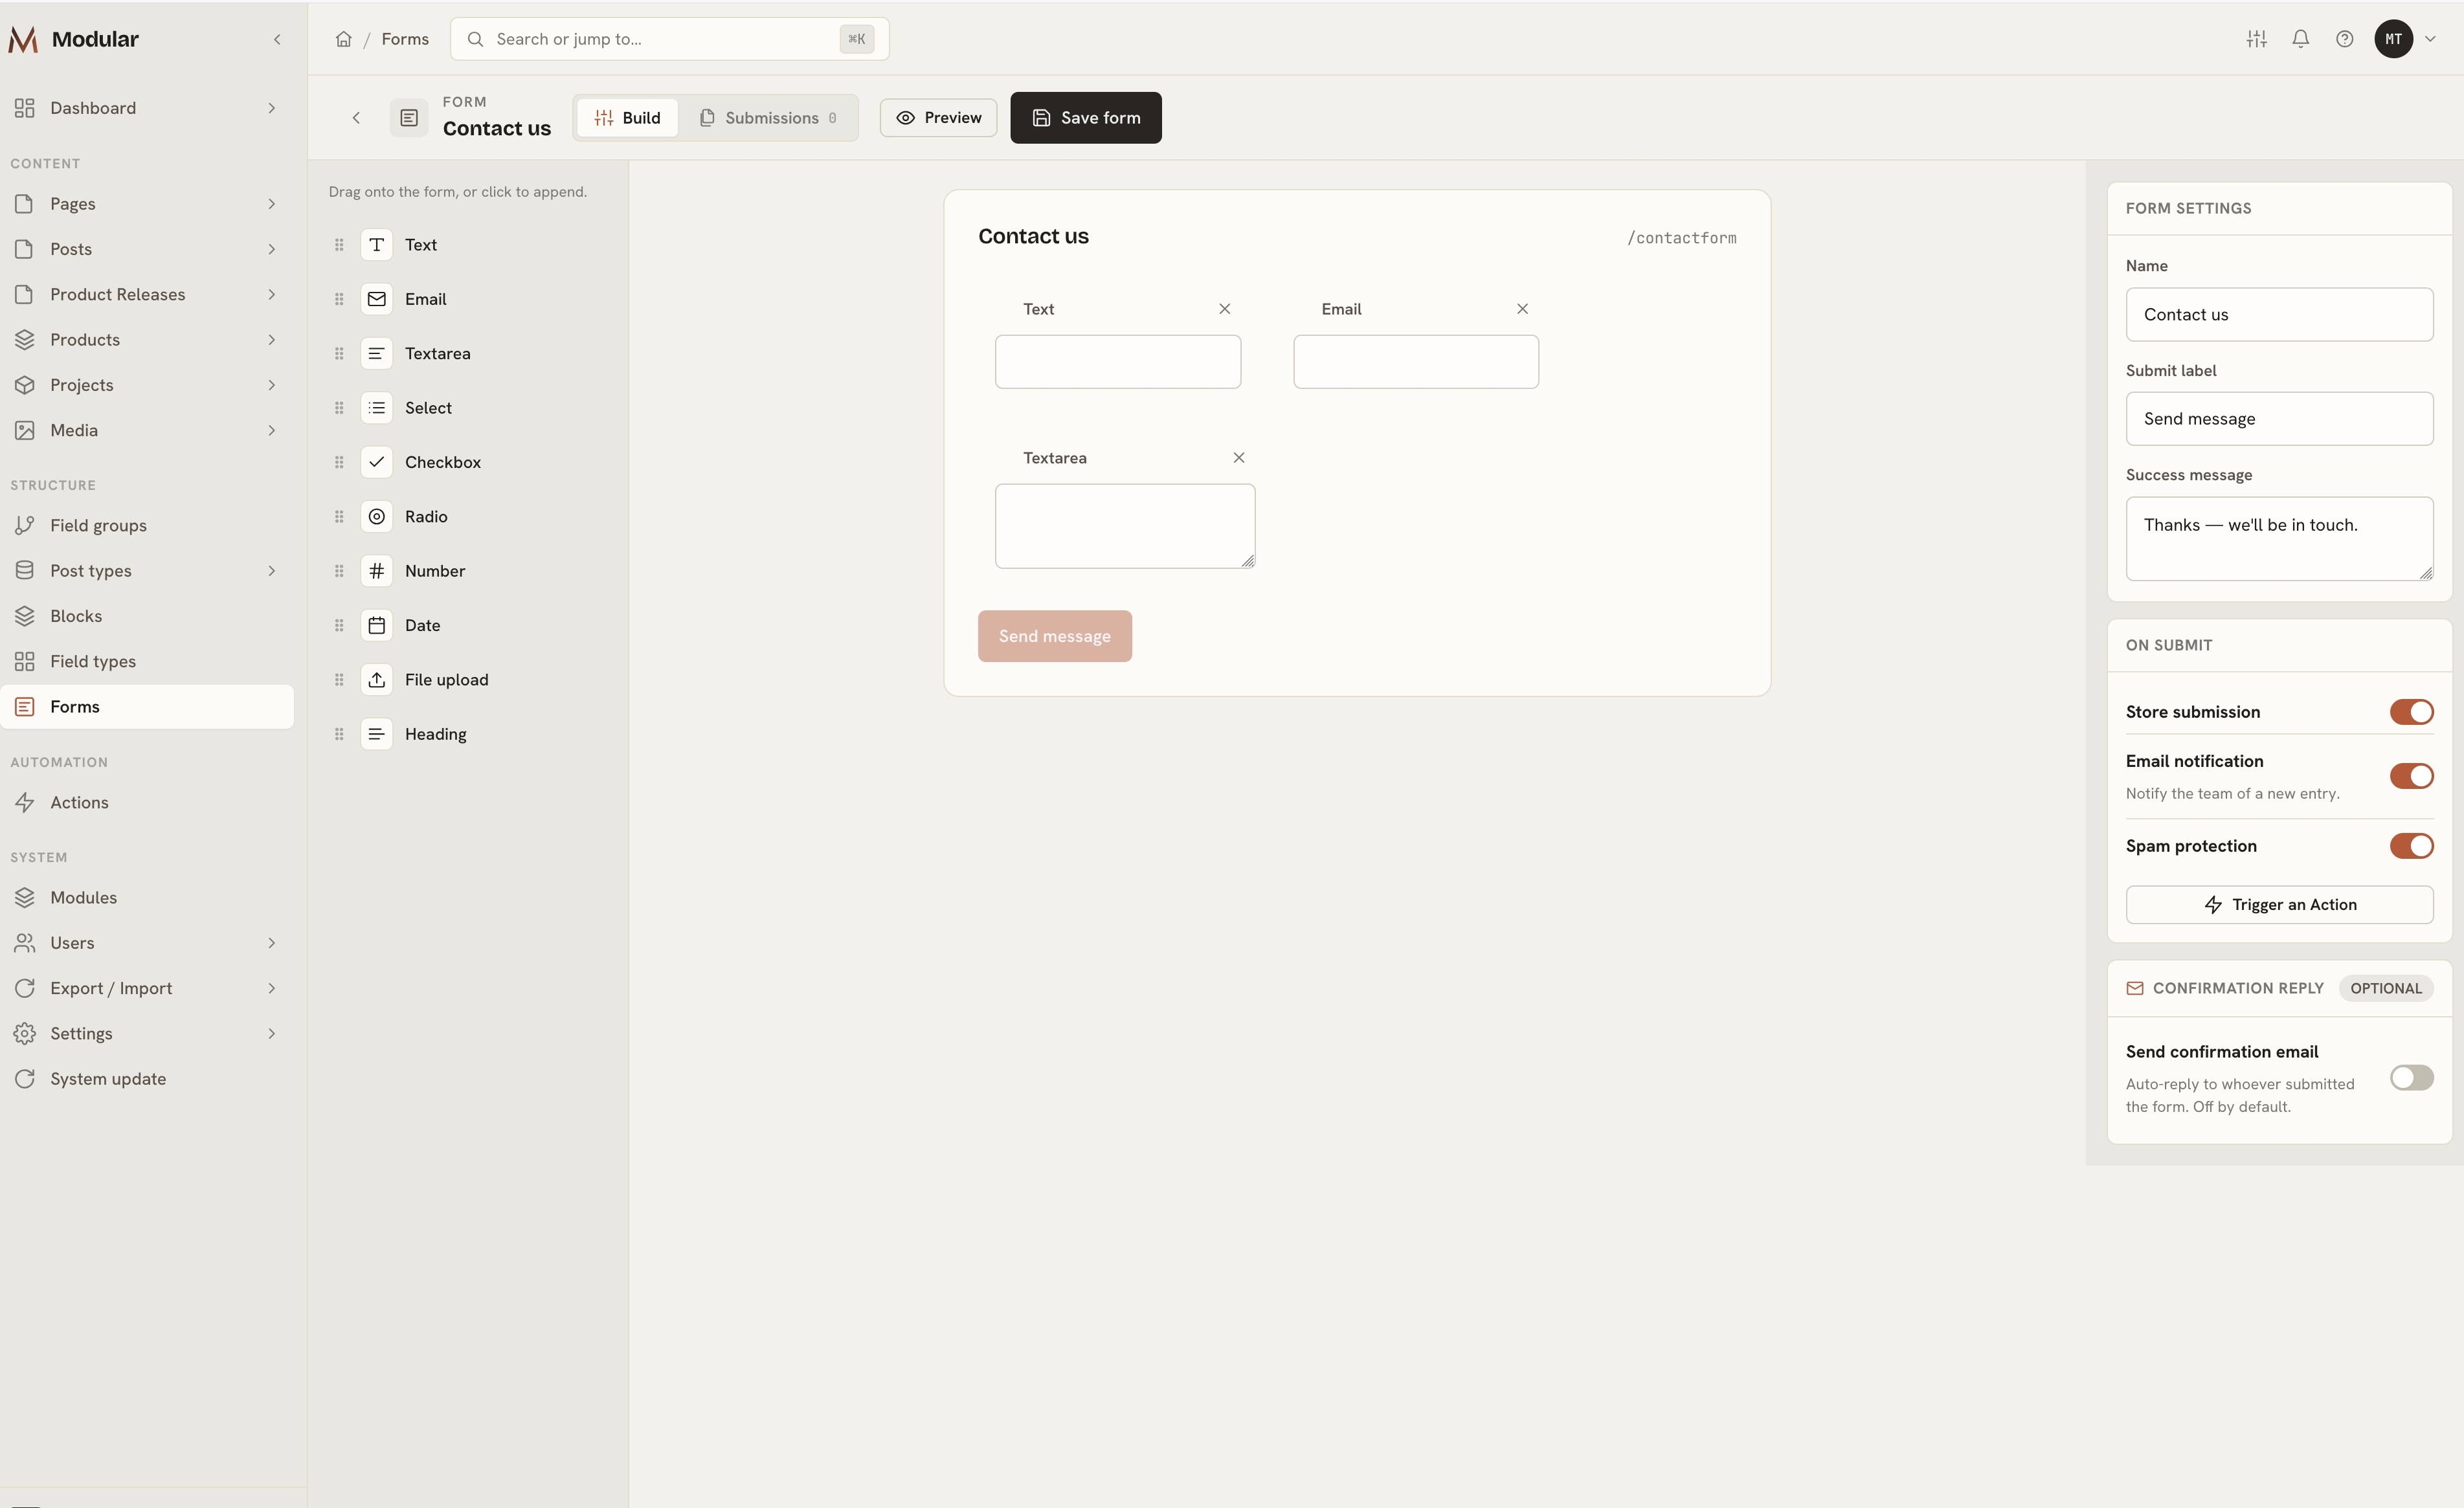Click the Forms breadcrumb link
Viewport: 2464px width, 1508px height.
405,39
